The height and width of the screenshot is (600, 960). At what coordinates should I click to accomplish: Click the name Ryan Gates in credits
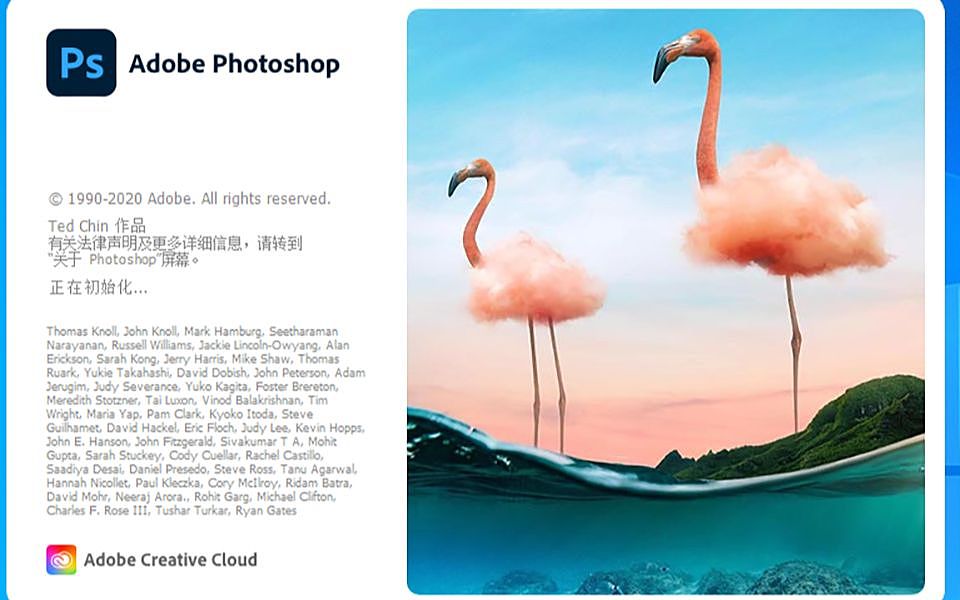pyautogui.click(x=266, y=511)
